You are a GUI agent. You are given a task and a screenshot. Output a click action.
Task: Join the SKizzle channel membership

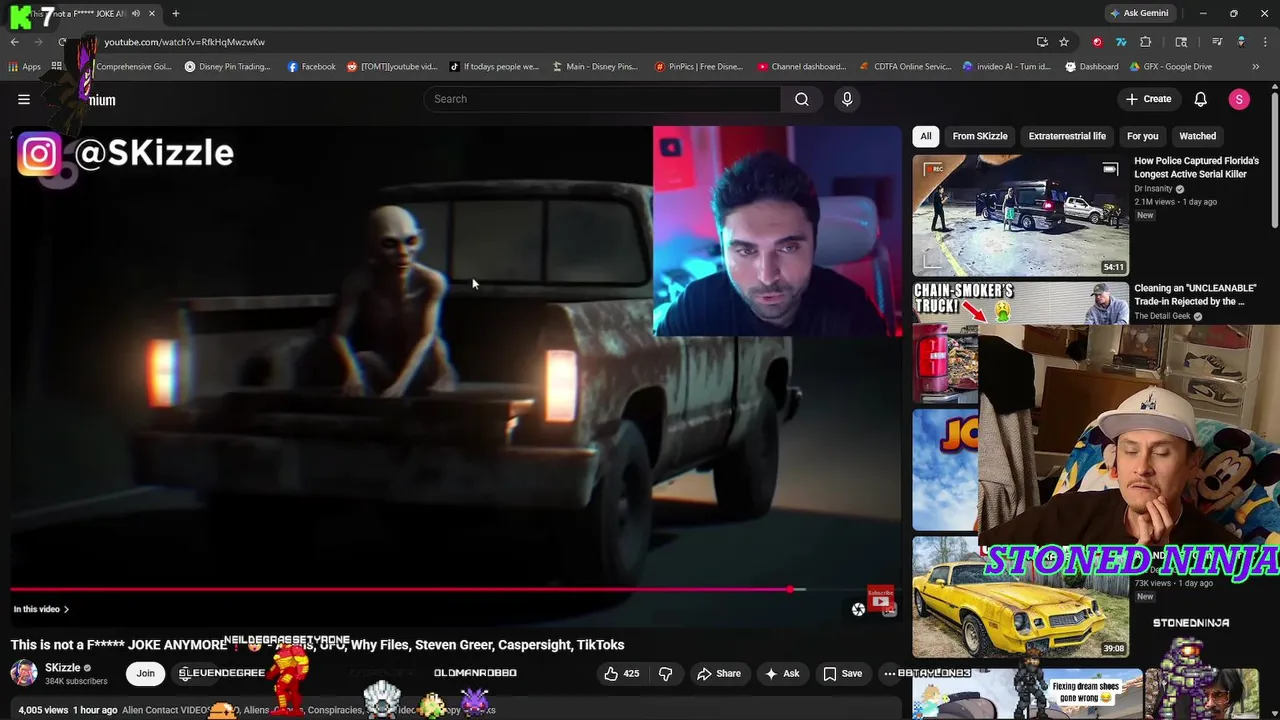[x=146, y=674]
